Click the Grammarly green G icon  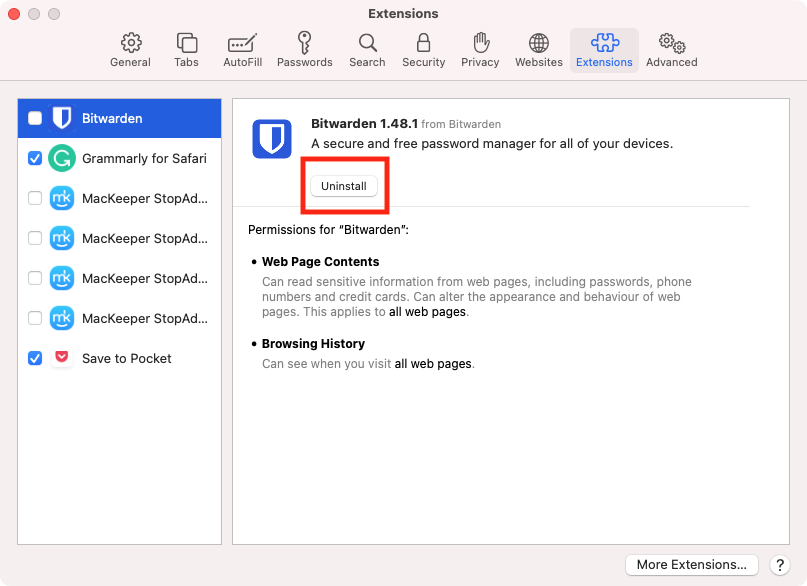point(62,158)
